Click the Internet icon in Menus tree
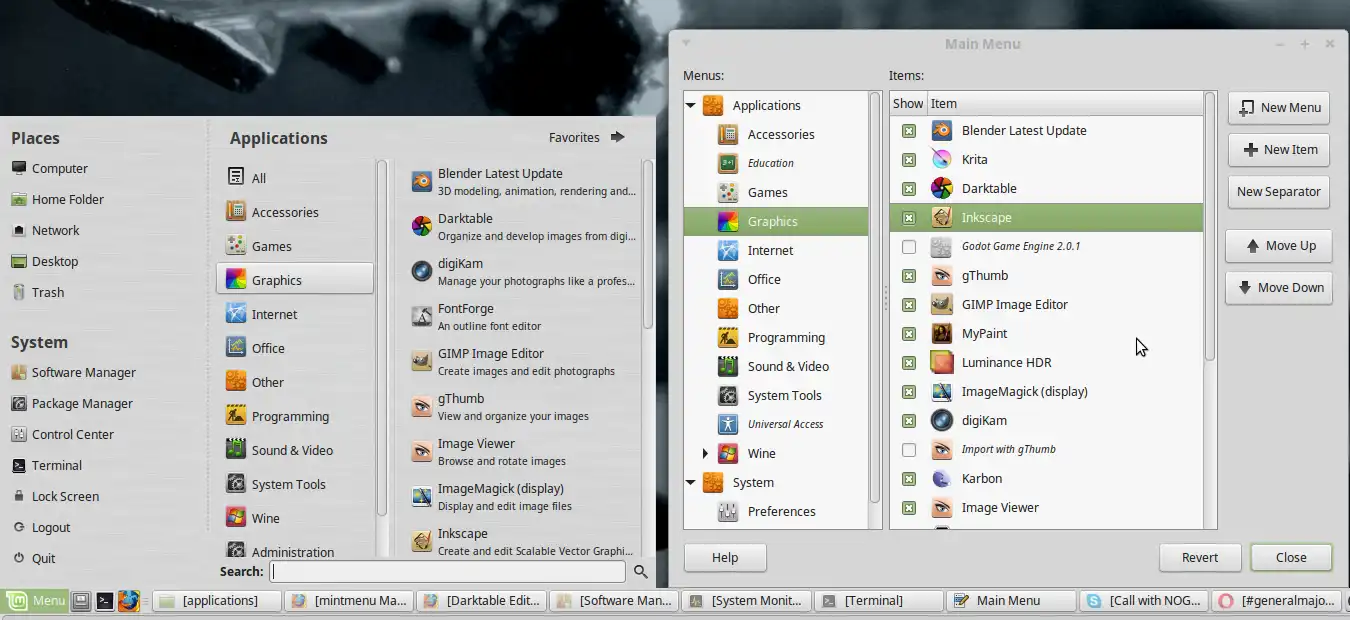The width and height of the screenshot is (1350, 620). pos(728,250)
